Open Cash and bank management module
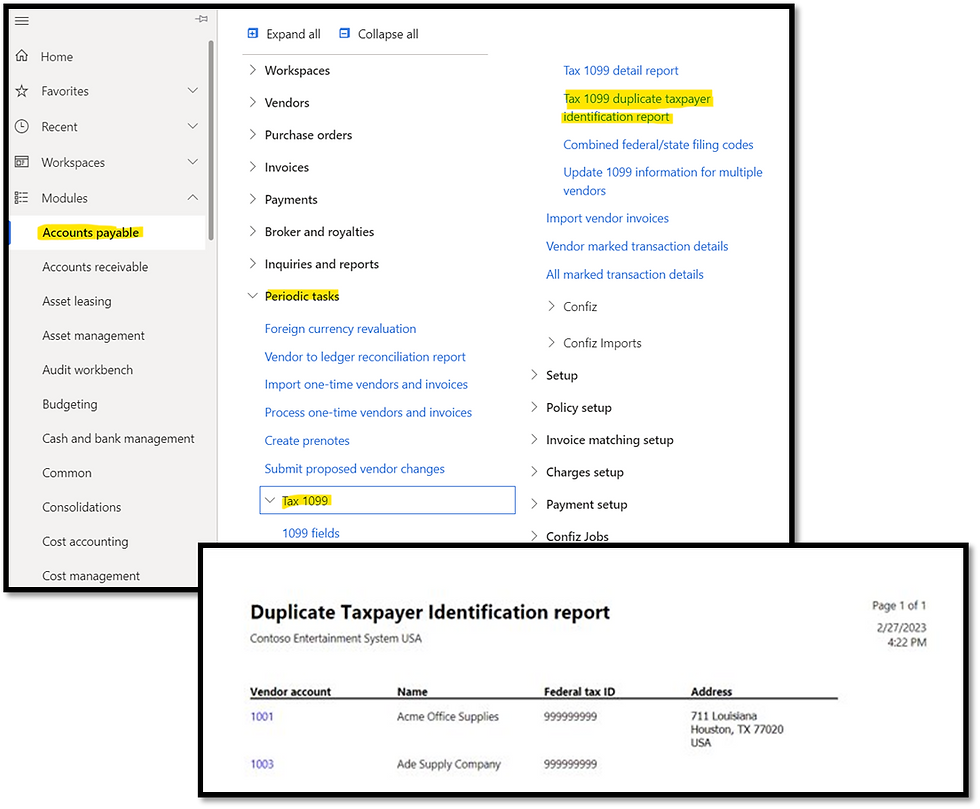The image size is (980, 809). 118,439
